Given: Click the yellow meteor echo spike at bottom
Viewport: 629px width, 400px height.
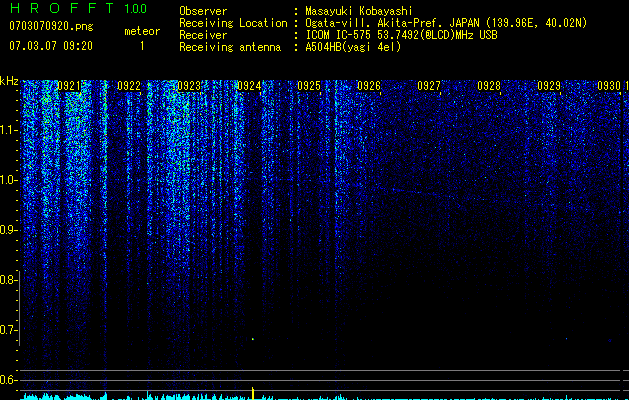Looking at the screenshot, I should click(x=253, y=393).
